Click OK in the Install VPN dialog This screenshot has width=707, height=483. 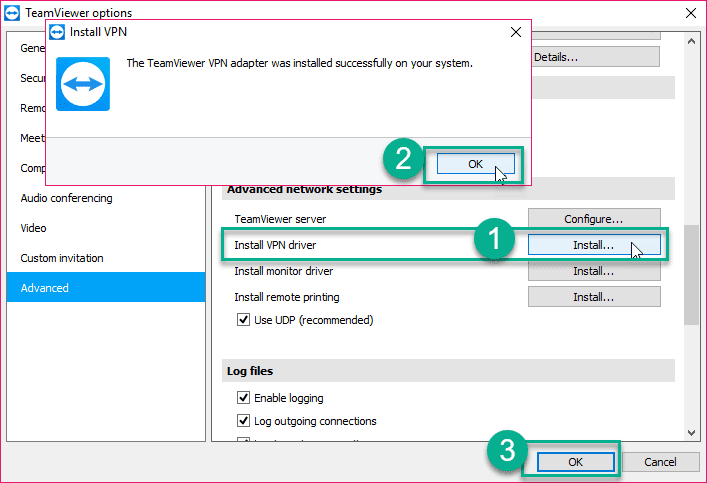pyautogui.click(x=476, y=164)
